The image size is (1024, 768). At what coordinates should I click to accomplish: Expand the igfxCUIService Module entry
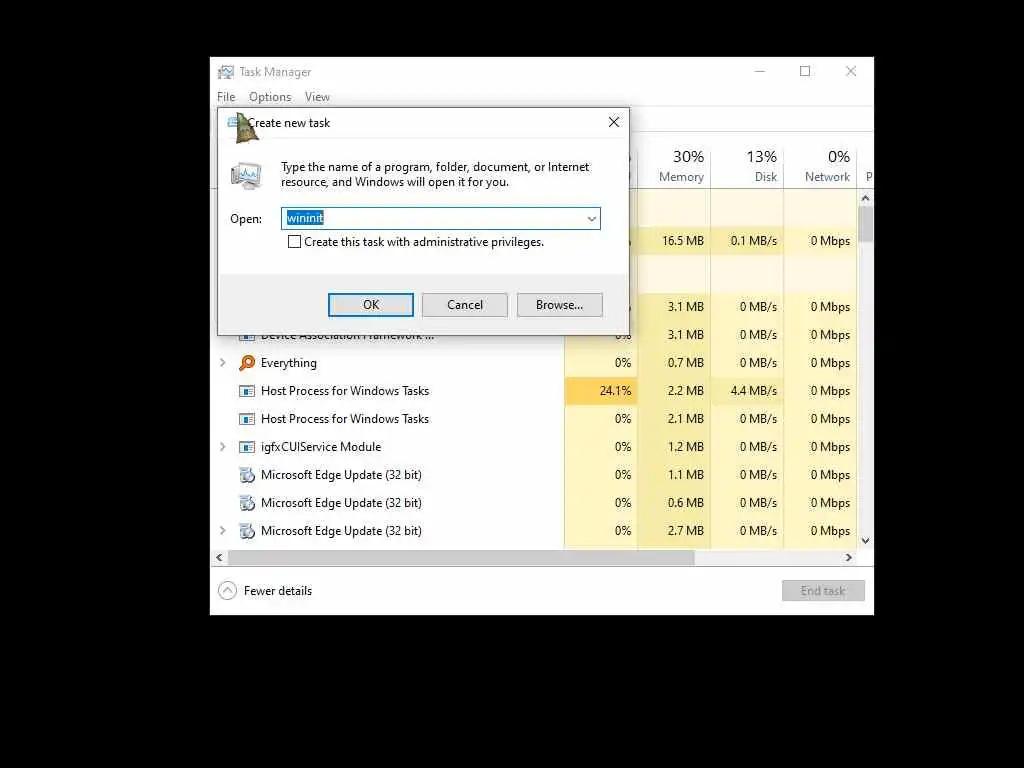(x=223, y=447)
